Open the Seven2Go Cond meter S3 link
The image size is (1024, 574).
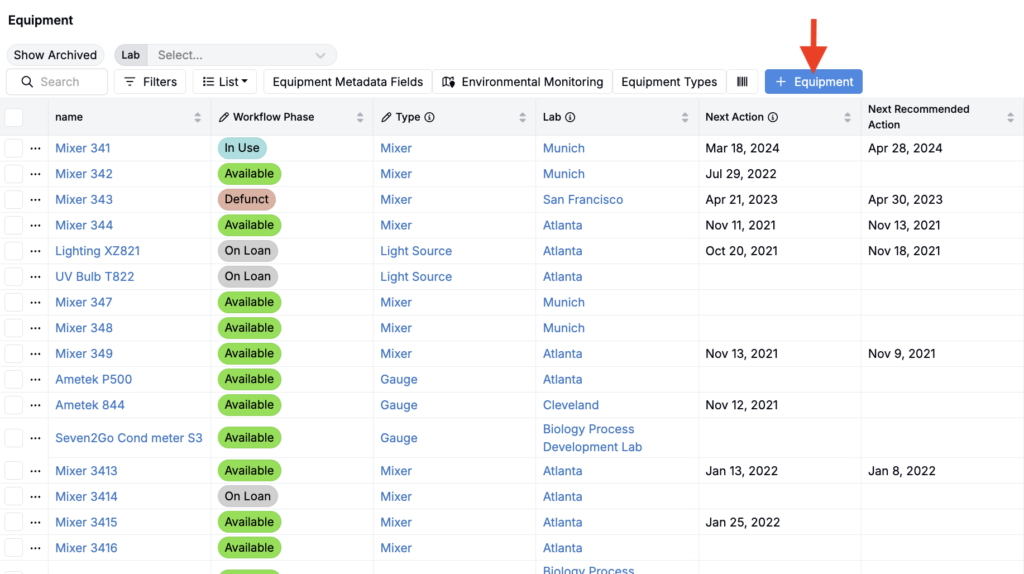click(x=128, y=438)
